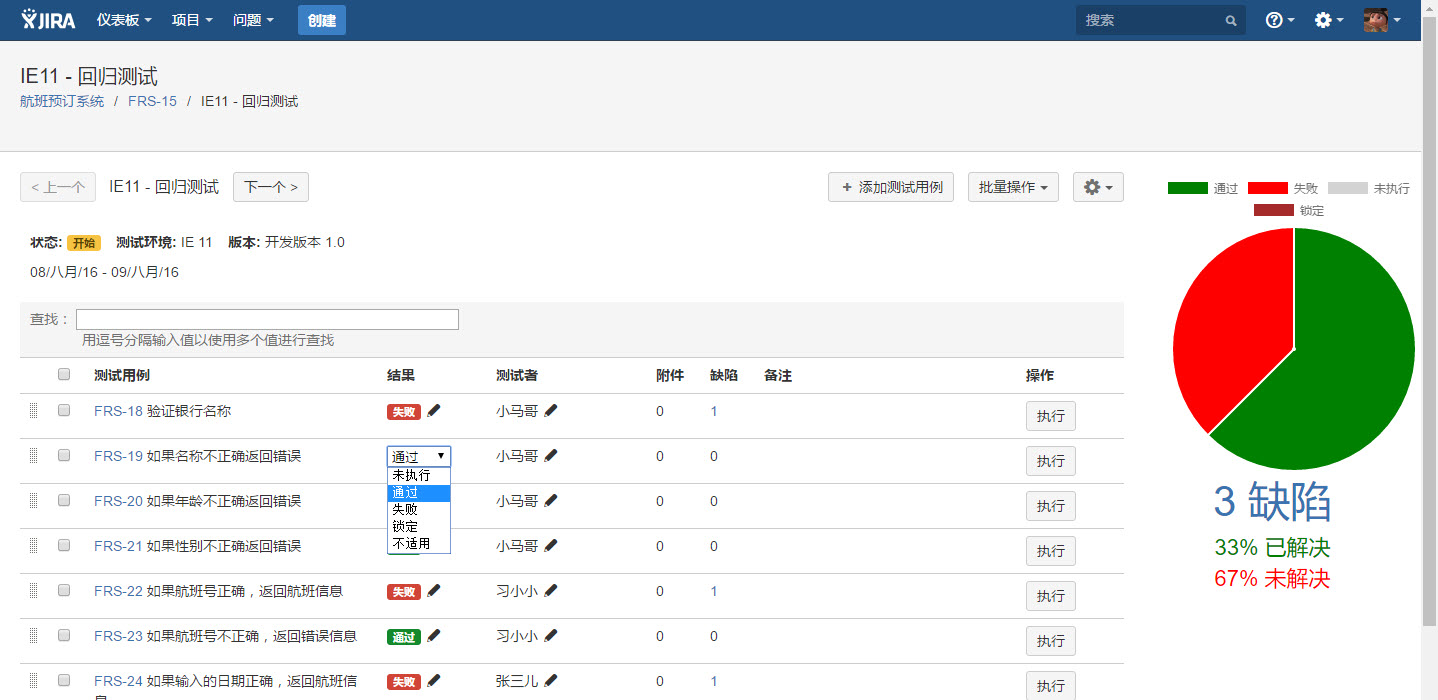Open the FRS-22 issue link
The width and height of the screenshot is (1438, 700).
pyautogui.click(x=119, y=591)
